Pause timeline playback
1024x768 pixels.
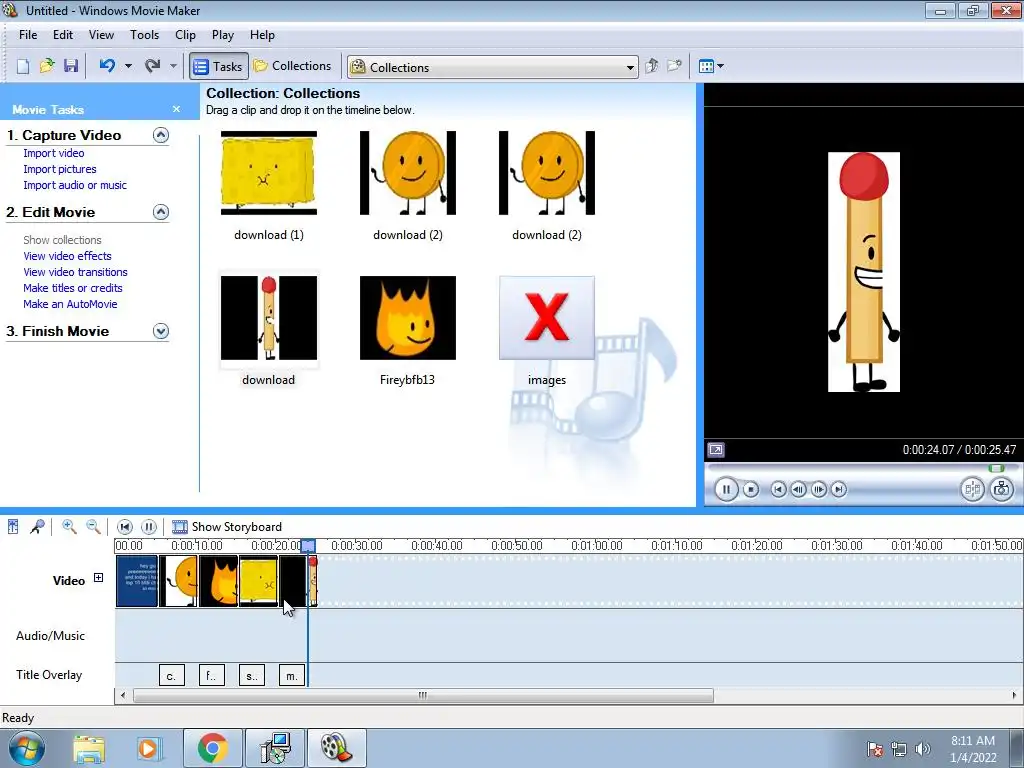tap(149, 526)
